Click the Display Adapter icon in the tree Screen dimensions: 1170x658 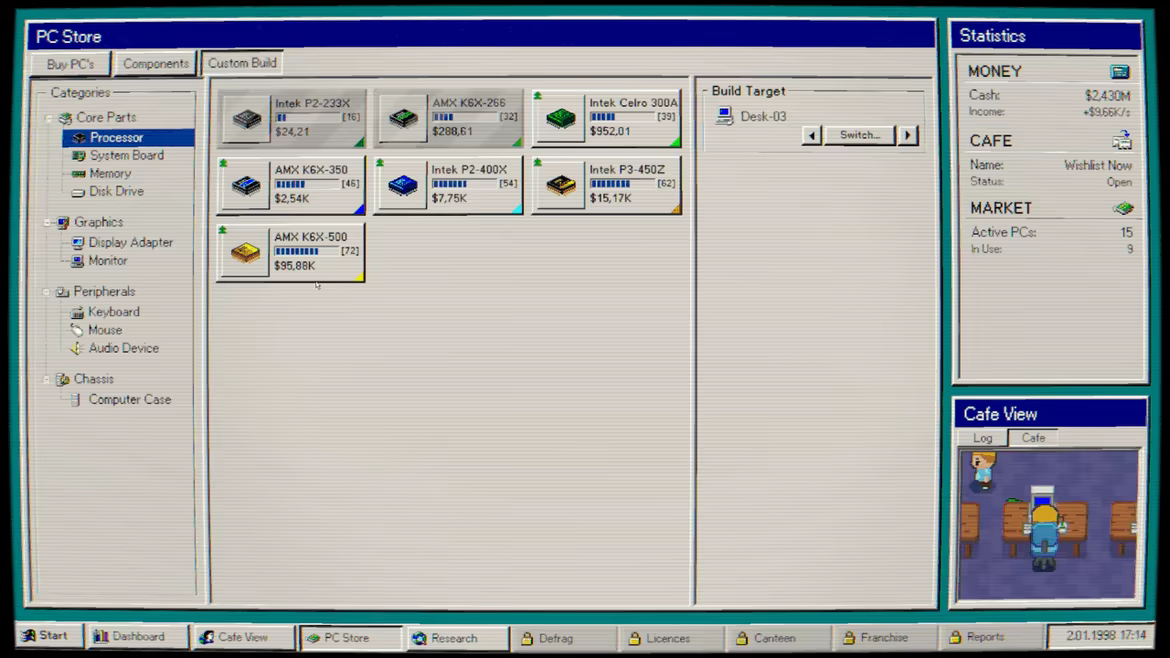pyautogui.click(x=78, y=242)
